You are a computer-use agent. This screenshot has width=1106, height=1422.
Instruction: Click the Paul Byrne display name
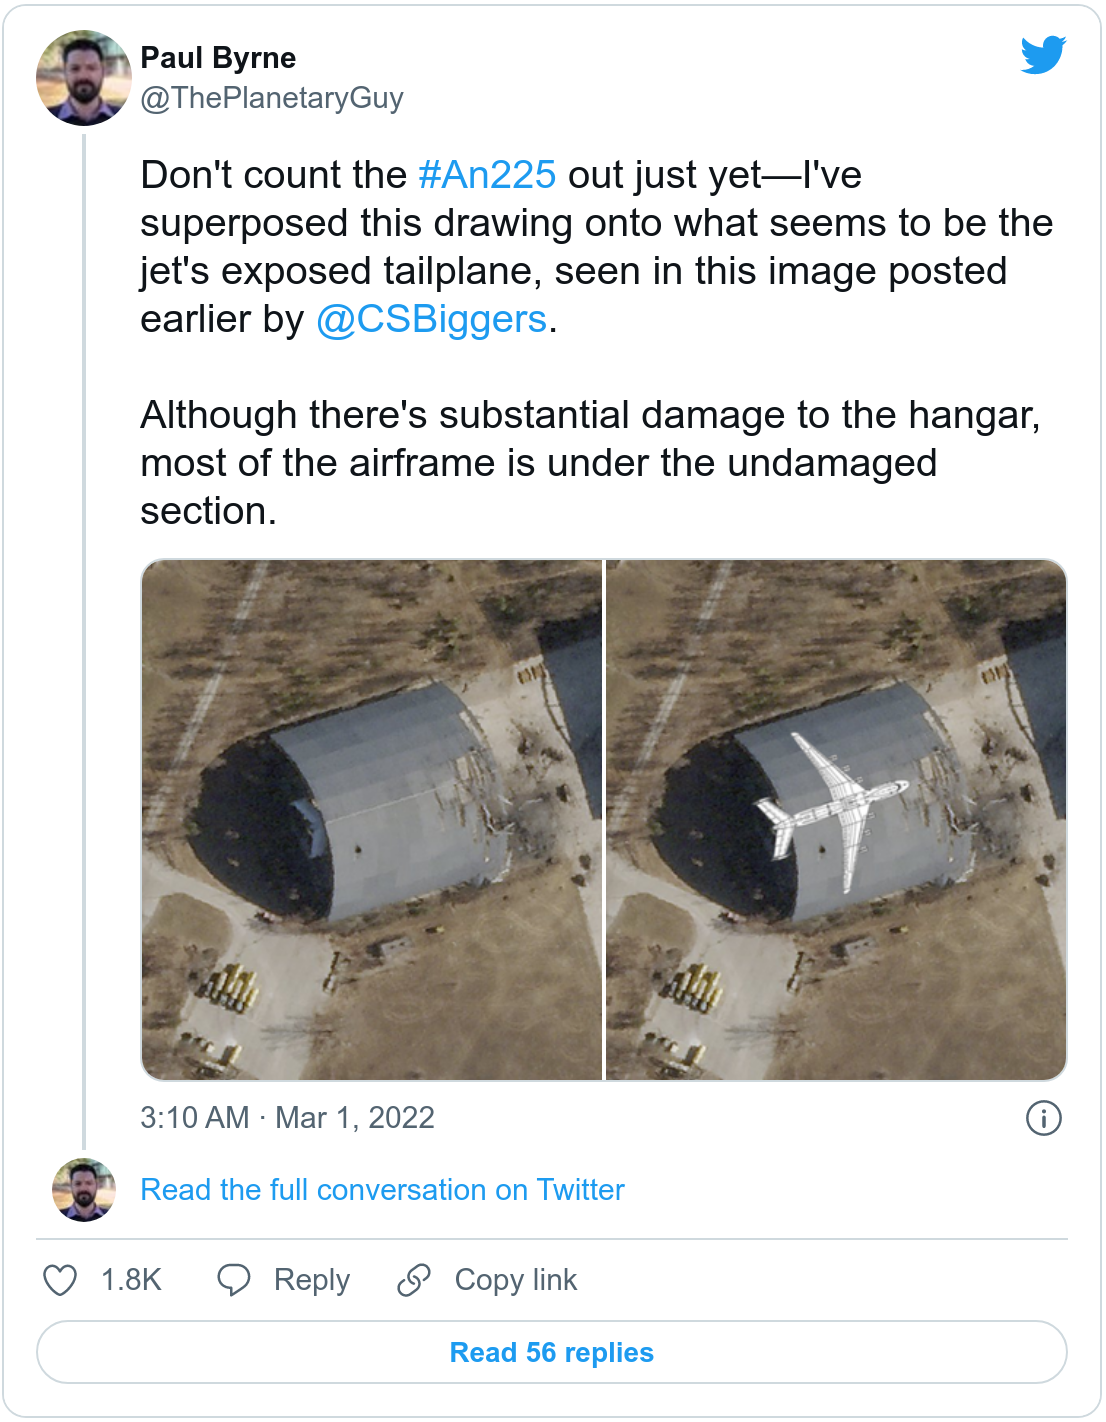[218, 58]
